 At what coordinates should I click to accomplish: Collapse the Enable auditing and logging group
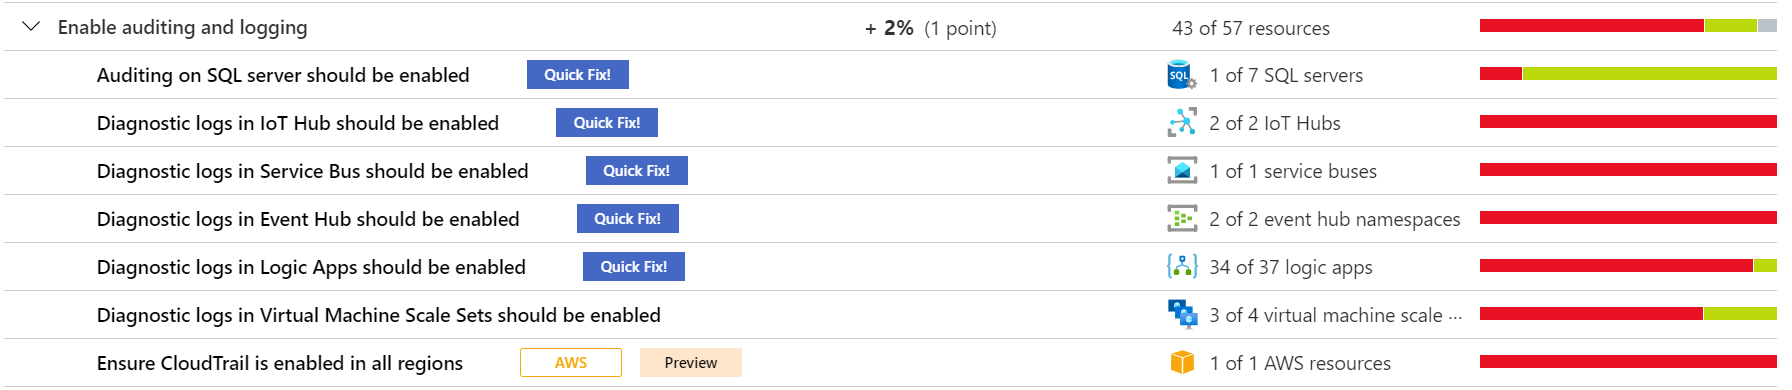31,27
